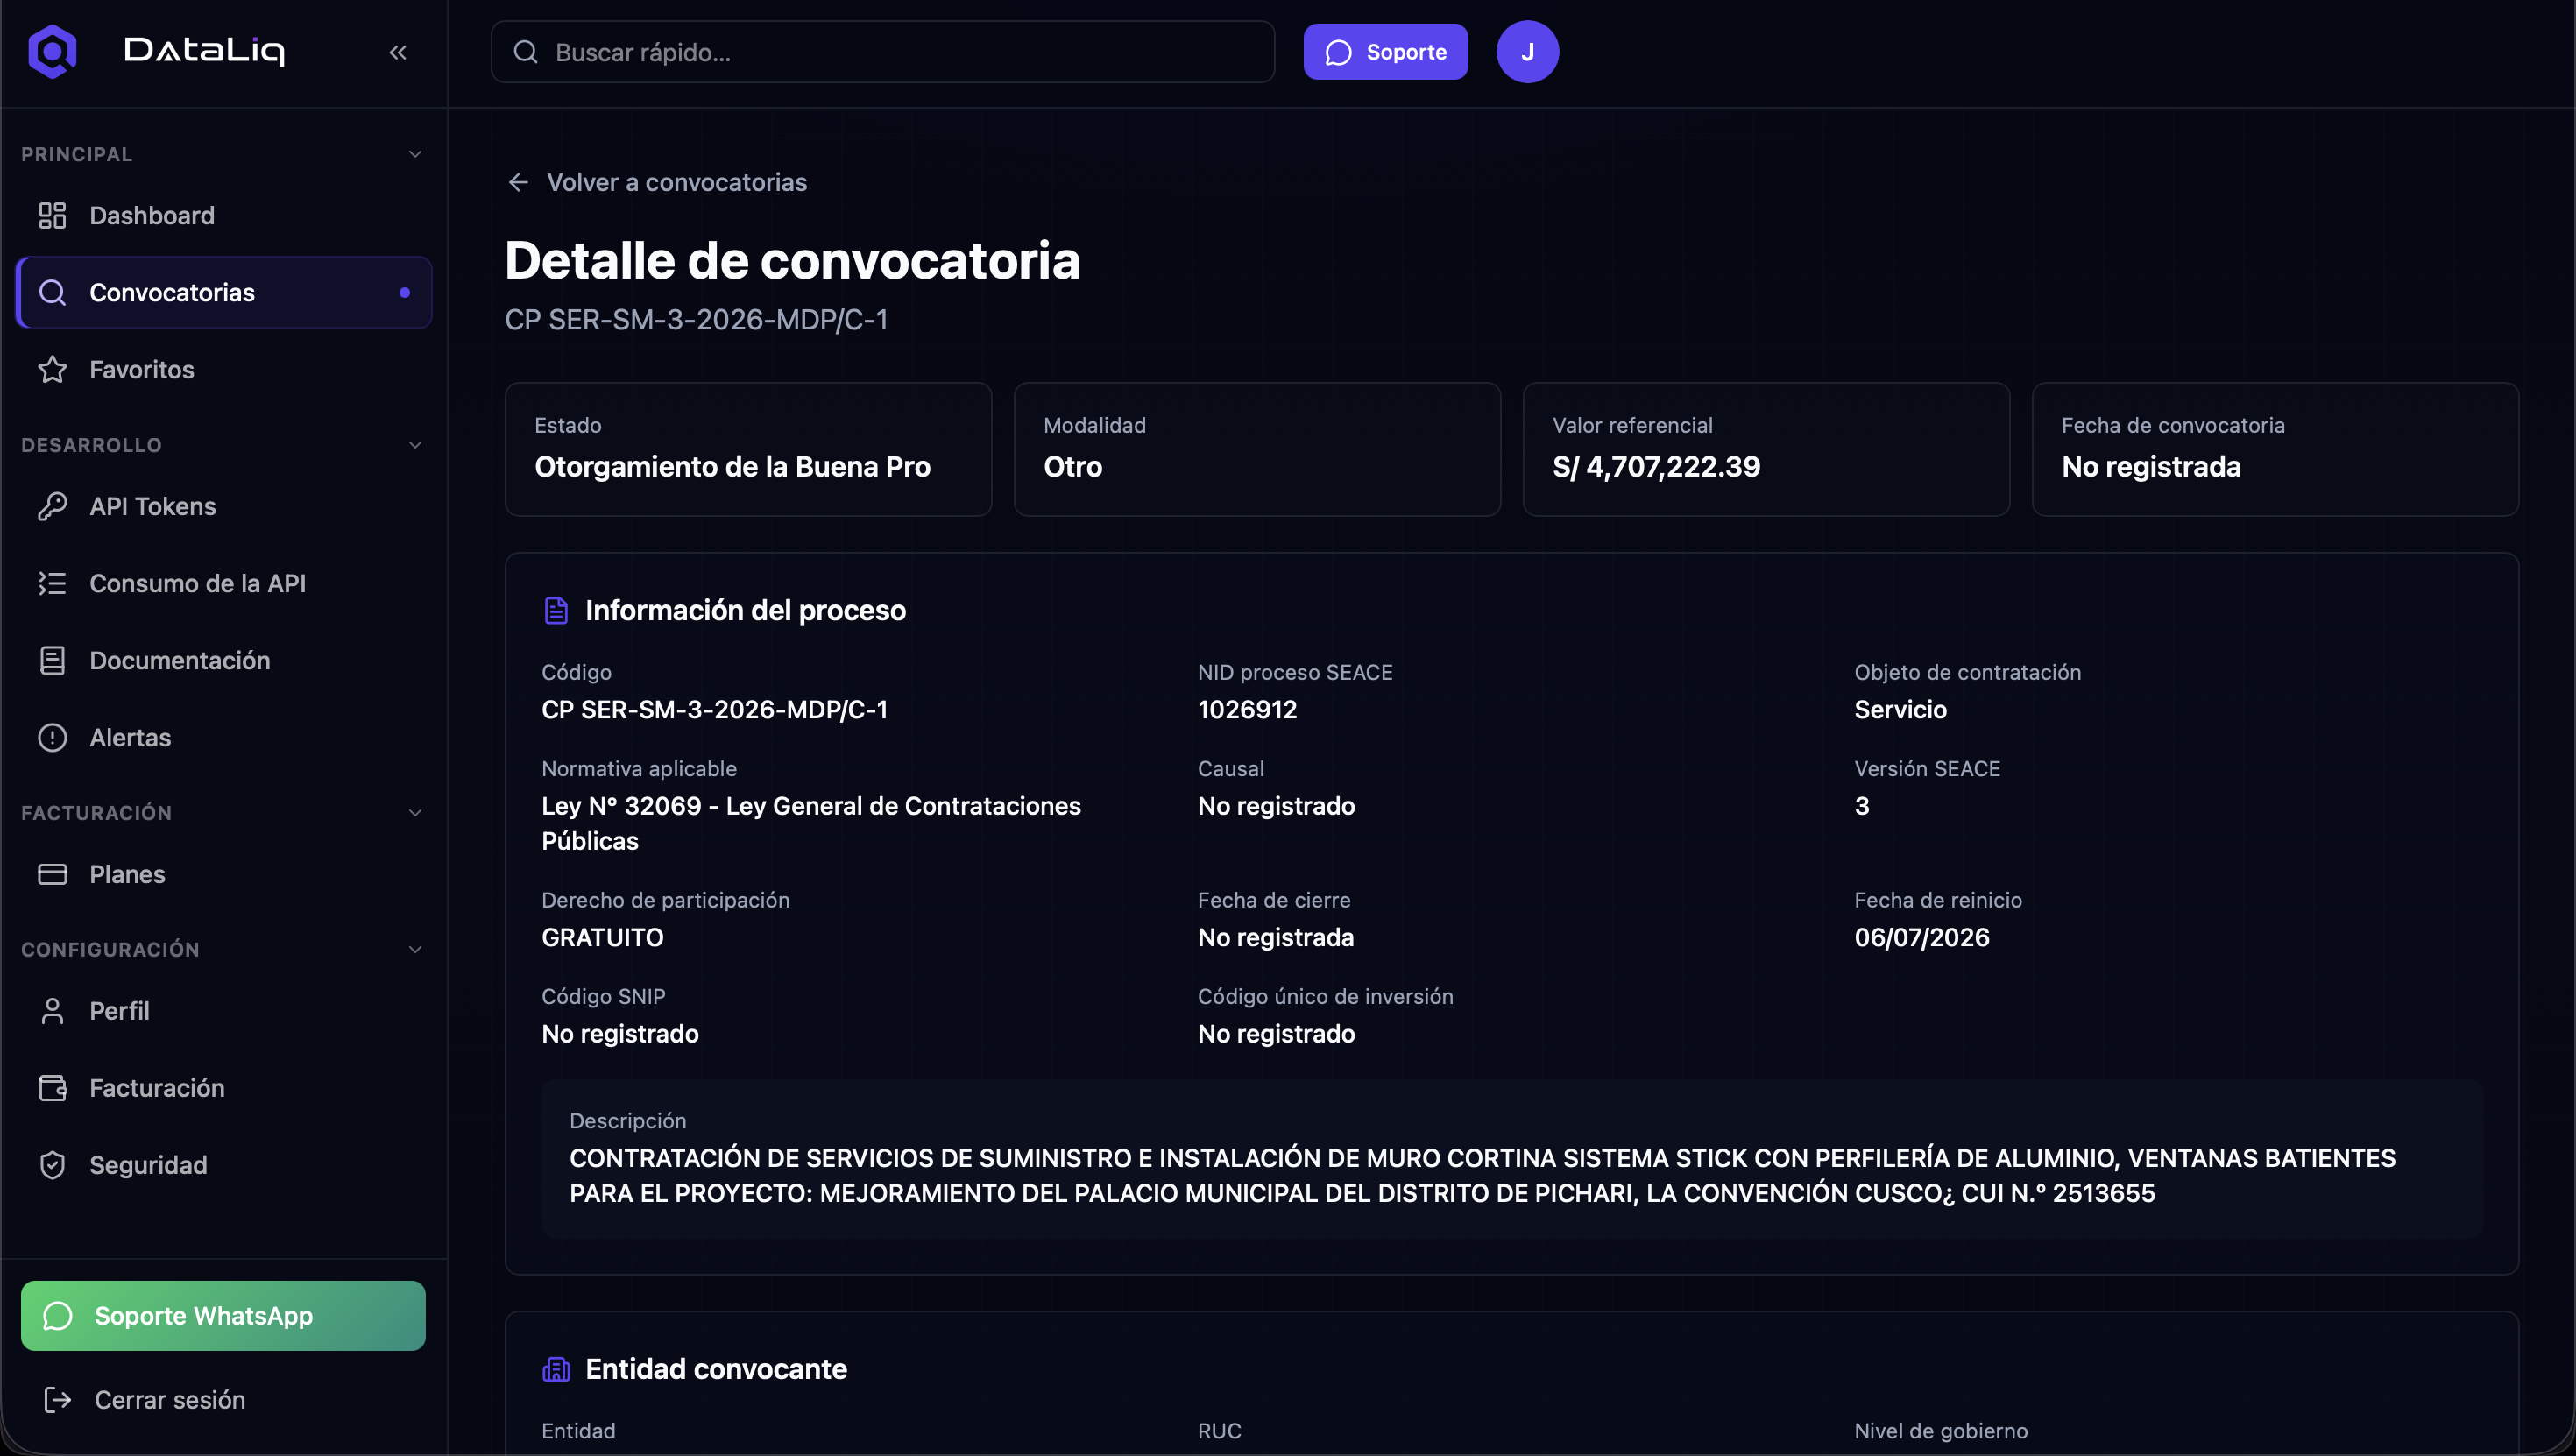The width and height of the screenshot is (2576, 1456).
Task: Click Fecha de cierre No registrada value
Action: [x=1276, y=937]
